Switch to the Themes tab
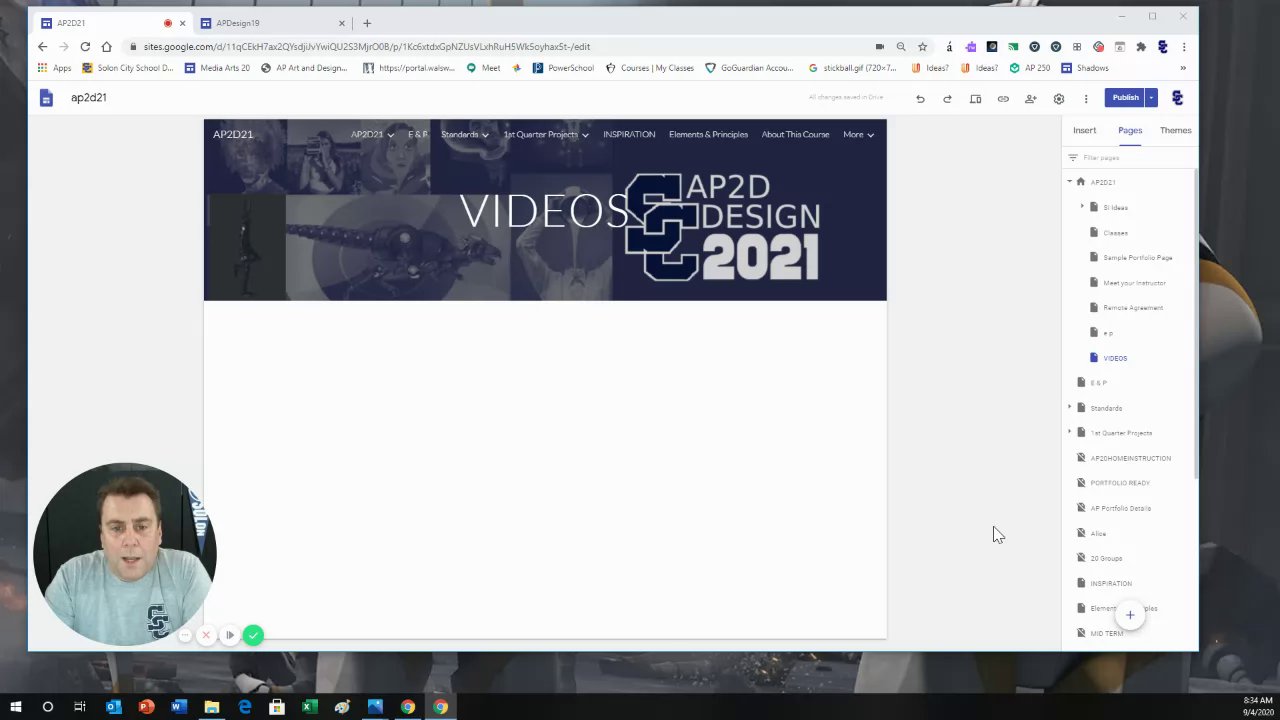This screenshot has height=720, width=1280. [x=1175, y=130]
